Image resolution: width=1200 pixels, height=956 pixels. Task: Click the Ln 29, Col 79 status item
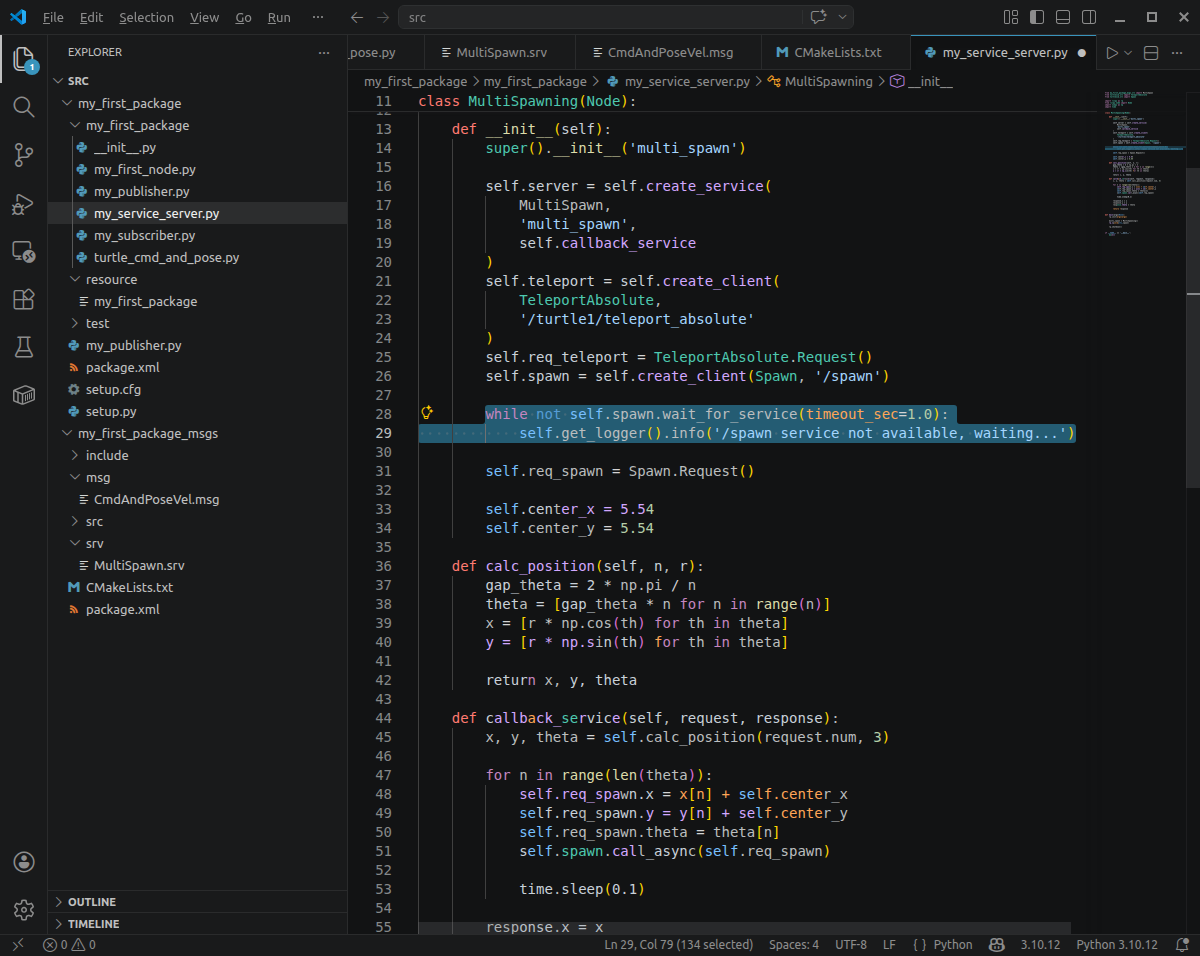coord(679,944)
